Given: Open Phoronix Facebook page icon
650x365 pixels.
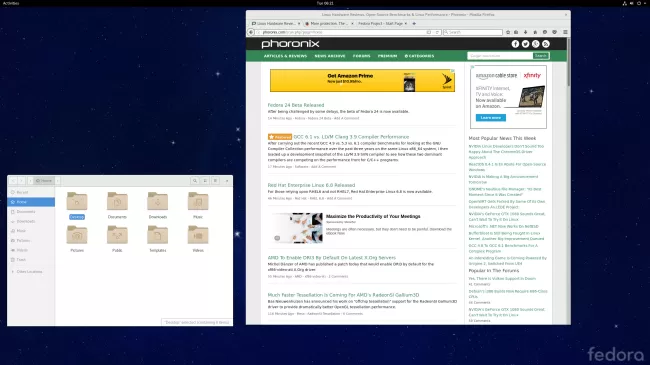Looking at the screenshot, I should point(515,44).
